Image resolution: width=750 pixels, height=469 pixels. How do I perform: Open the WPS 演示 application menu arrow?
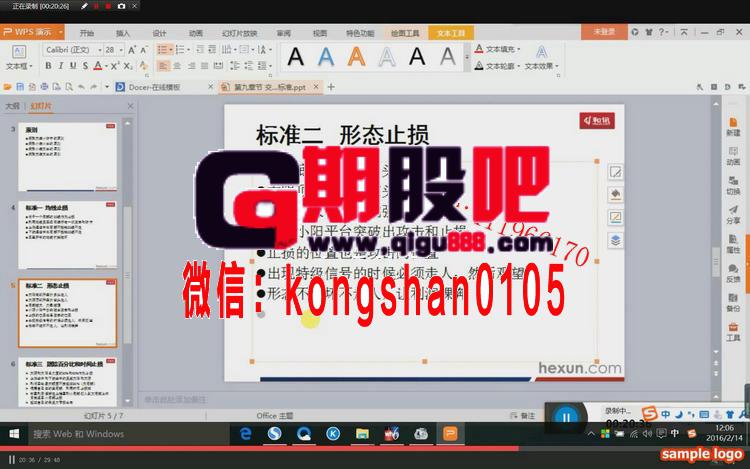coord(61,32)
